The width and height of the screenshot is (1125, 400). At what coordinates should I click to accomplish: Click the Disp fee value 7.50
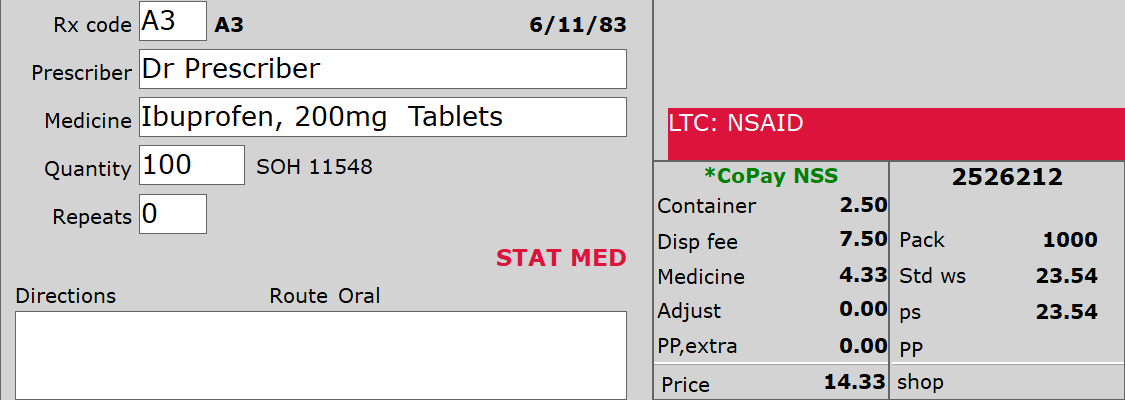tap(864, 240)
